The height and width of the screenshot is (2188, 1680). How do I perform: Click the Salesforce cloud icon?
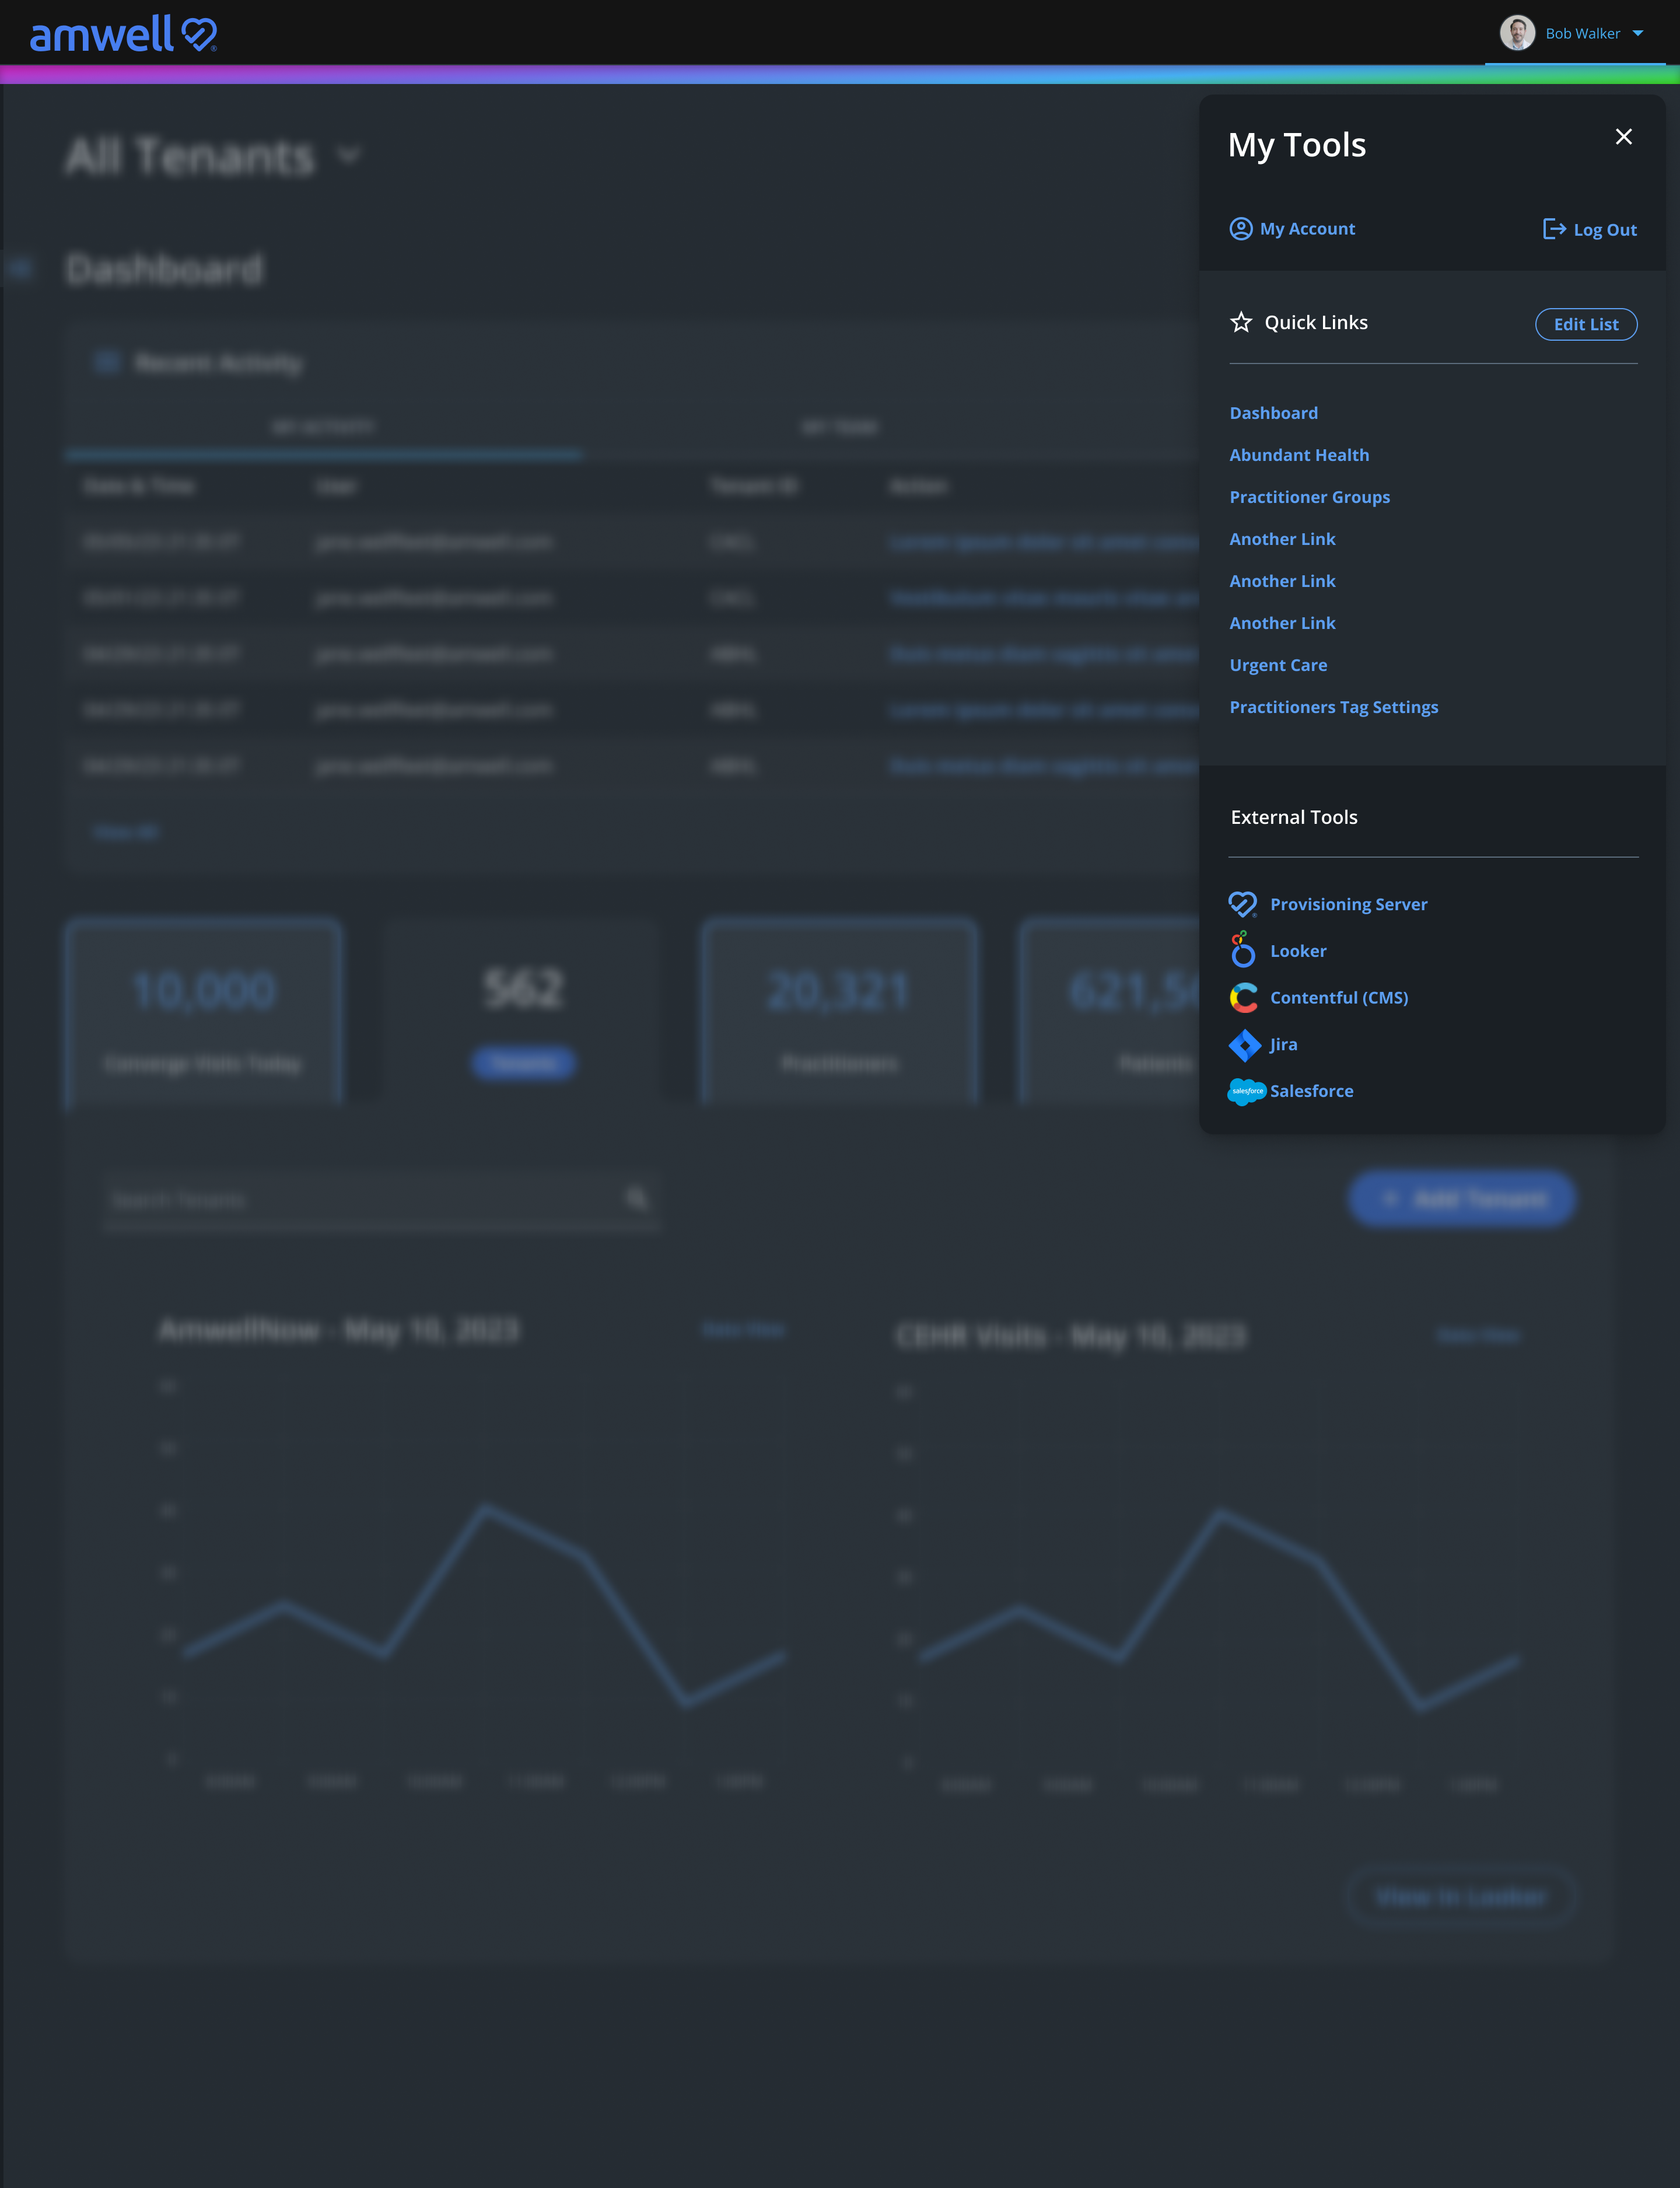pyautogui.click(x=1246, y=1091)
